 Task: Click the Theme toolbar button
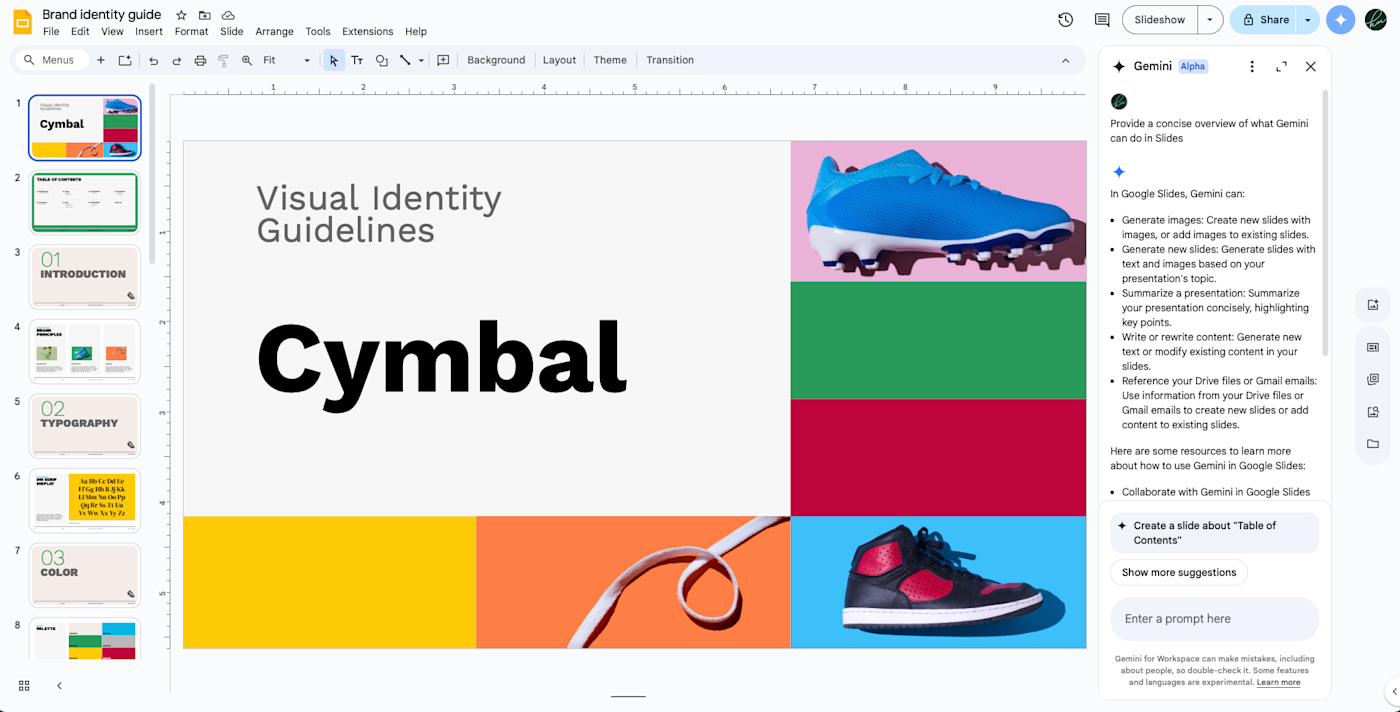pos(610,60)
